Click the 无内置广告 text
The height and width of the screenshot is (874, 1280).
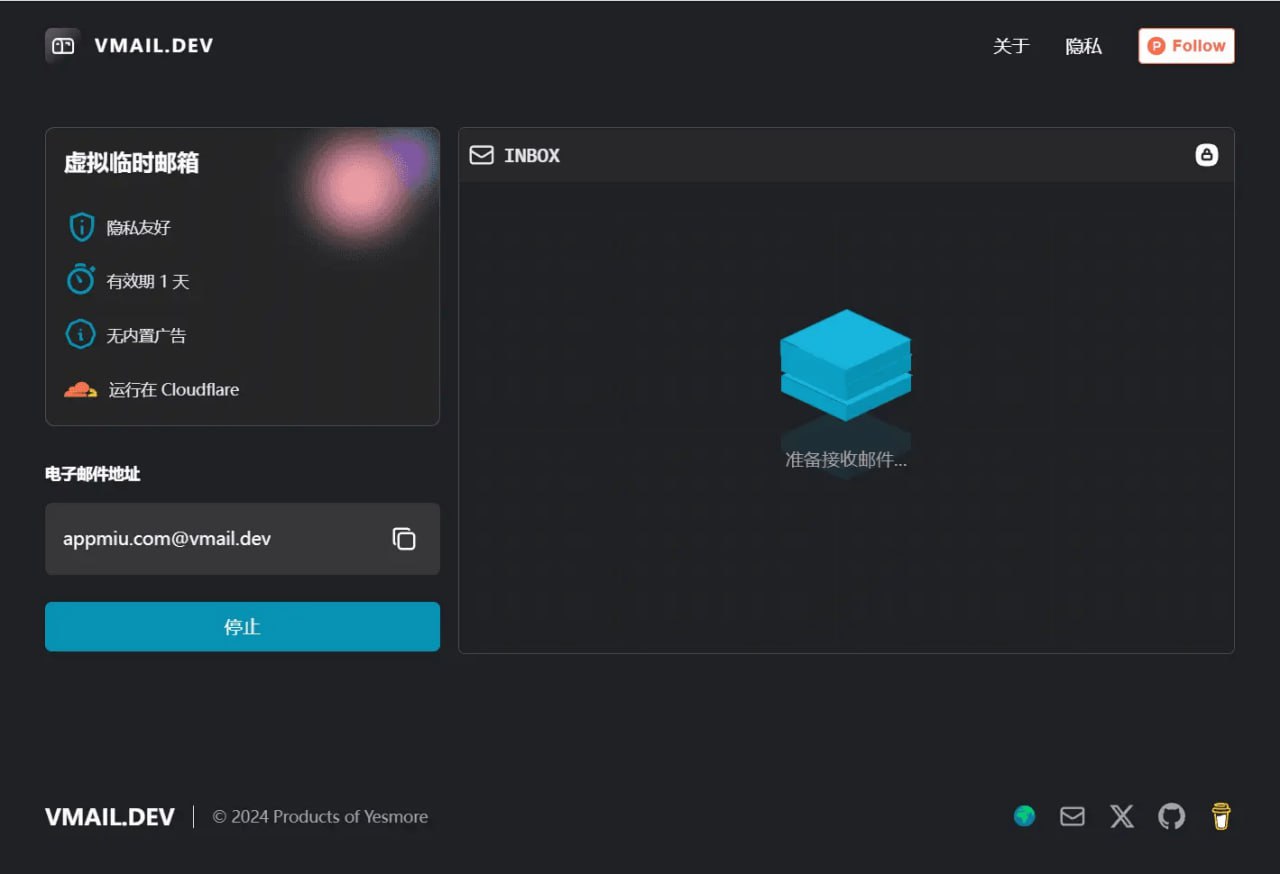(146, 336)
